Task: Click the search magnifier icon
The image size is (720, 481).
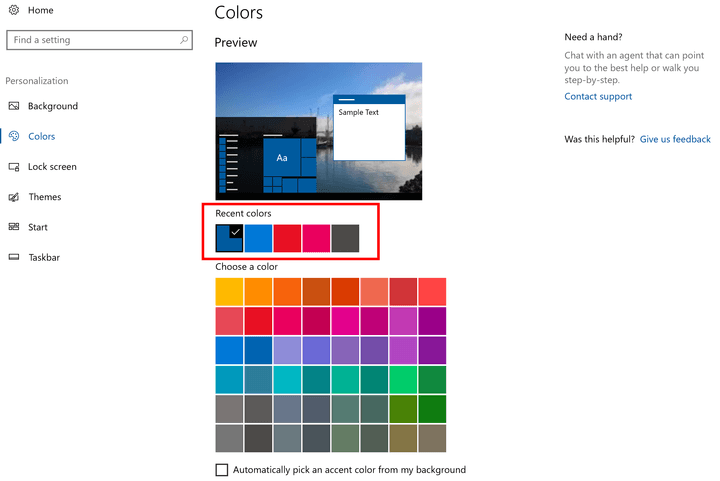Action: pyautogui.click(x=184, y=40)
